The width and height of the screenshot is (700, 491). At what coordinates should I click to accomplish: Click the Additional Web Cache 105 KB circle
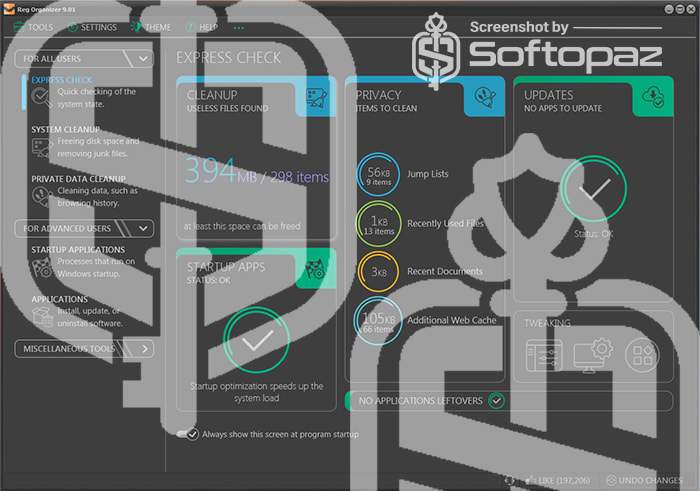[x=378, y=321]
